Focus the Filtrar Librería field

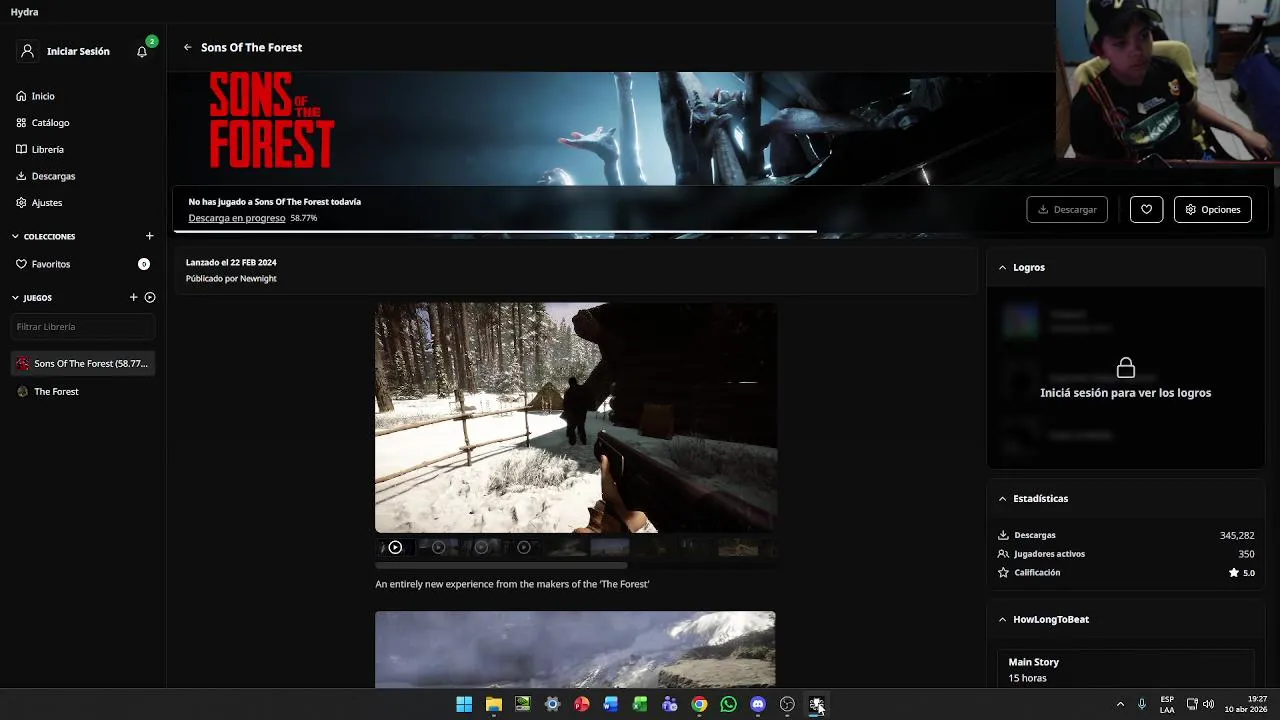click(x=83, y=327)
